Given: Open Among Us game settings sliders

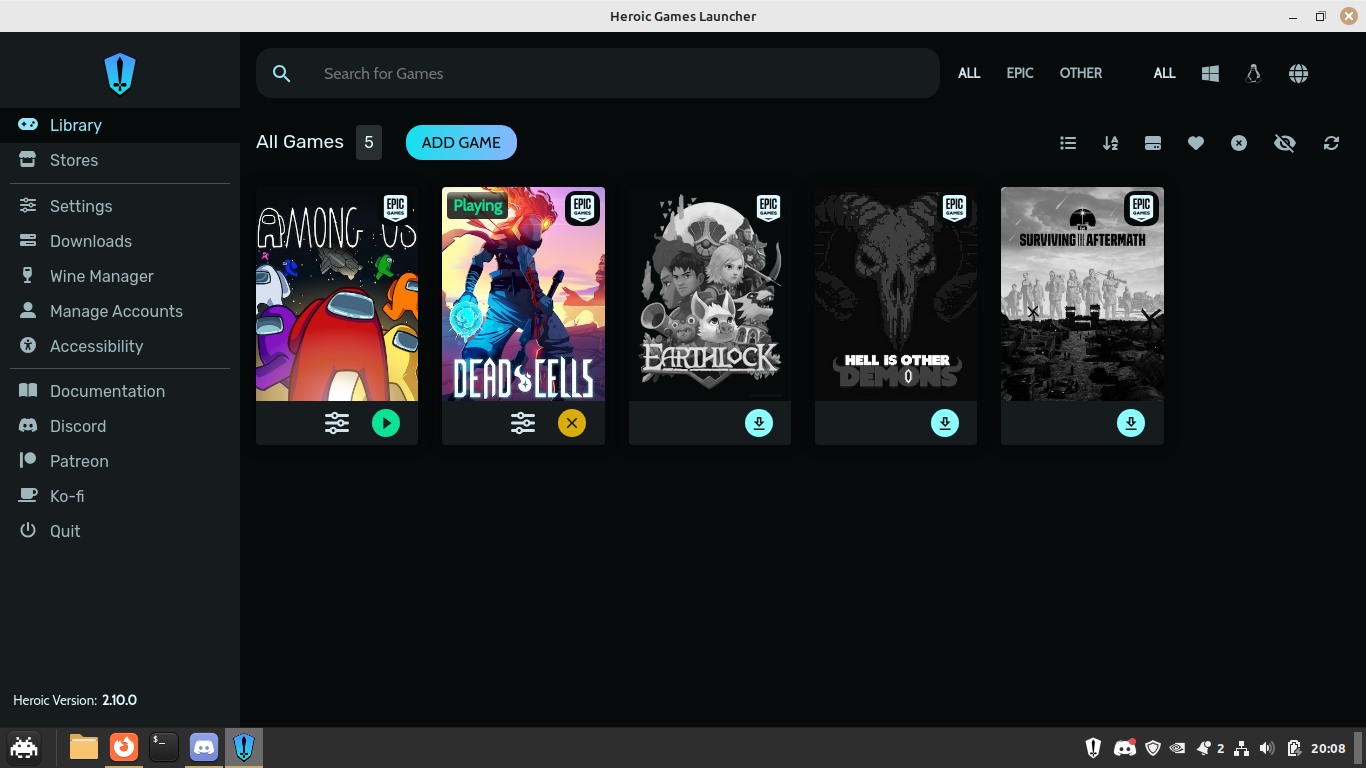Looking at the screenshot, I should click(x=337, y=423).
